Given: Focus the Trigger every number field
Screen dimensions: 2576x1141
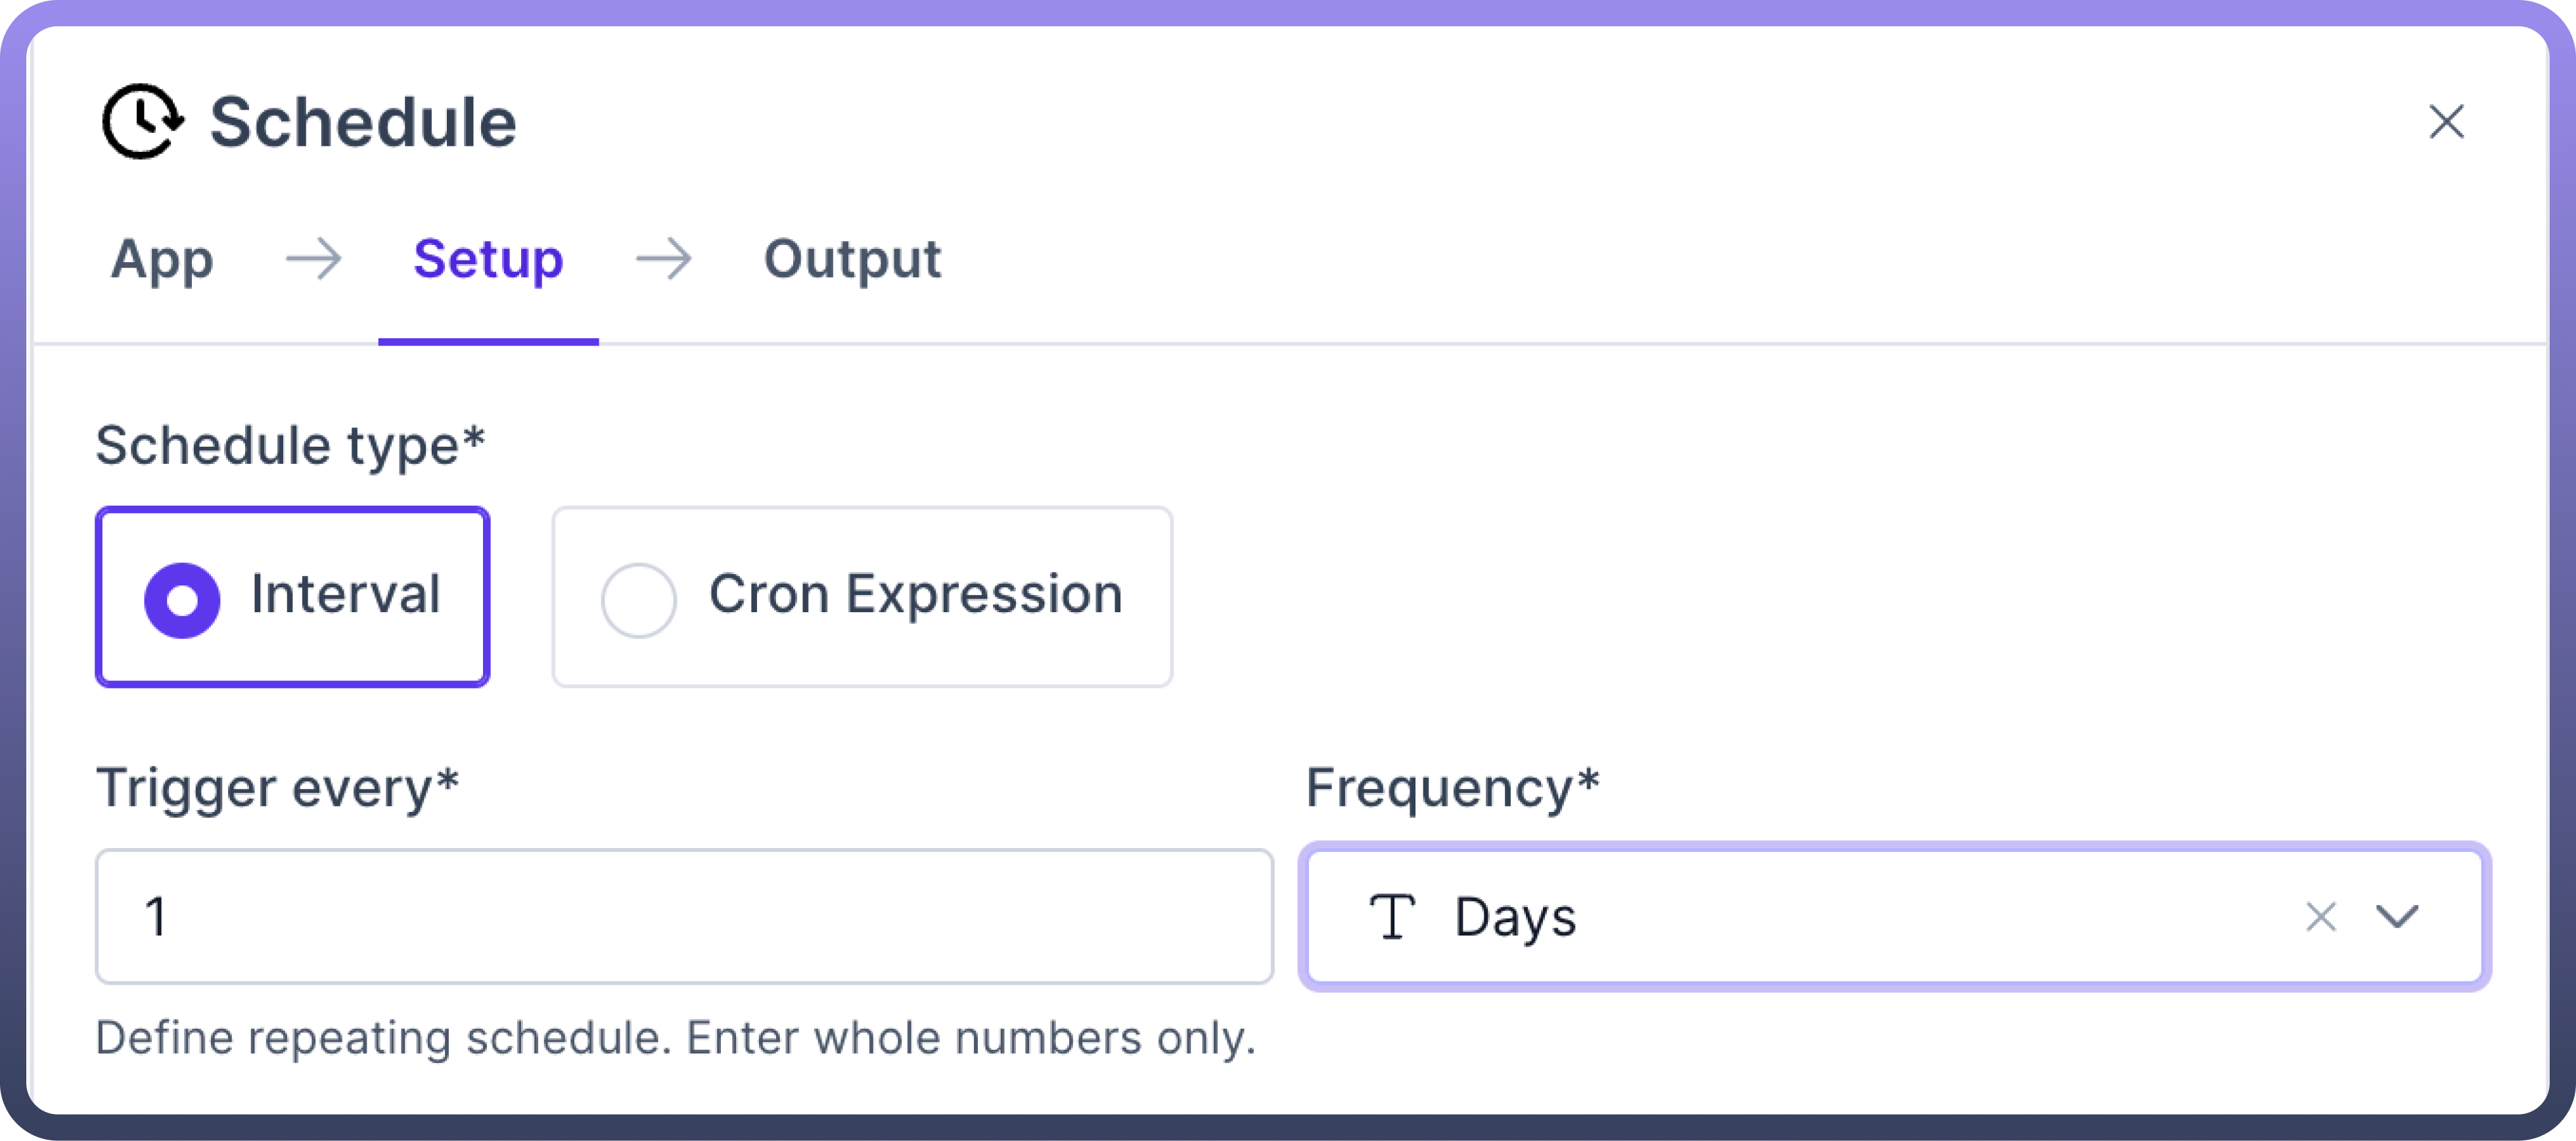Looking at the screenshot, I should click(684, 916).
